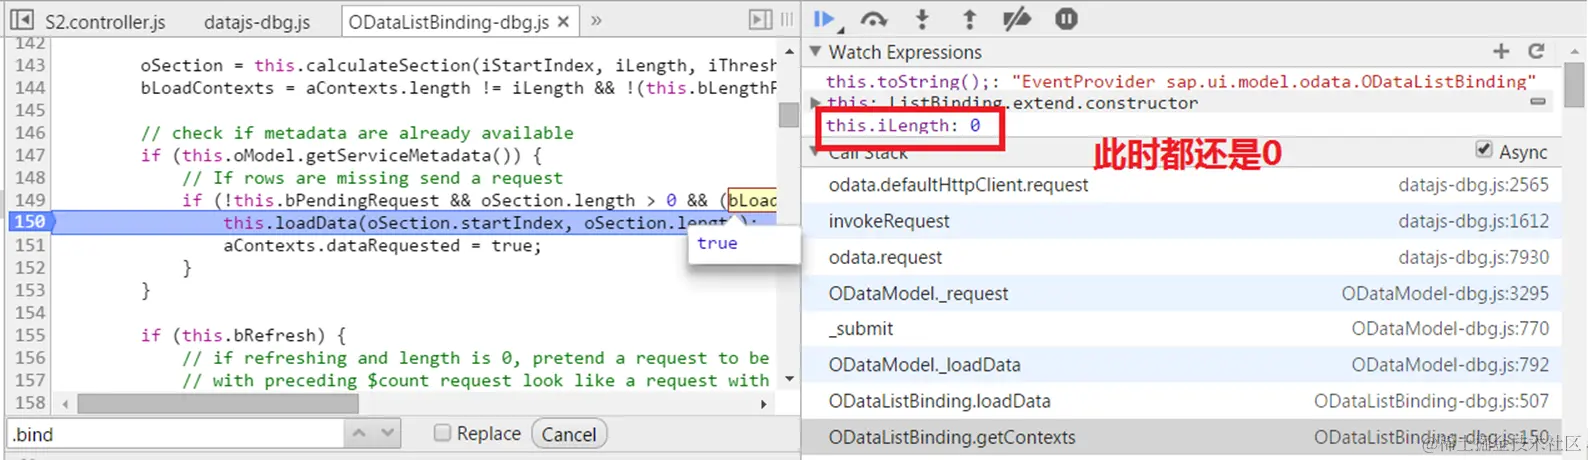Set a breakpoint on line 147

tap(30, 155)
